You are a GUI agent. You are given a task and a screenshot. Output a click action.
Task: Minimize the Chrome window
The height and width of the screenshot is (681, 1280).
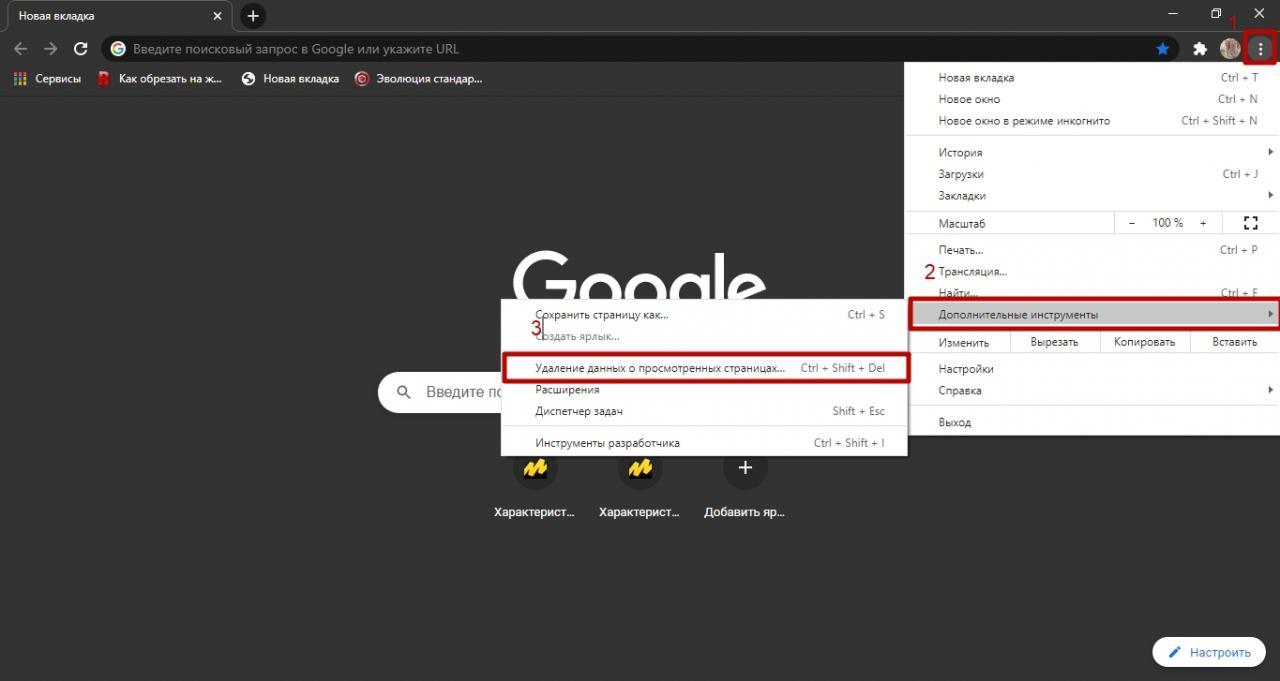(x=1172, y=13)
